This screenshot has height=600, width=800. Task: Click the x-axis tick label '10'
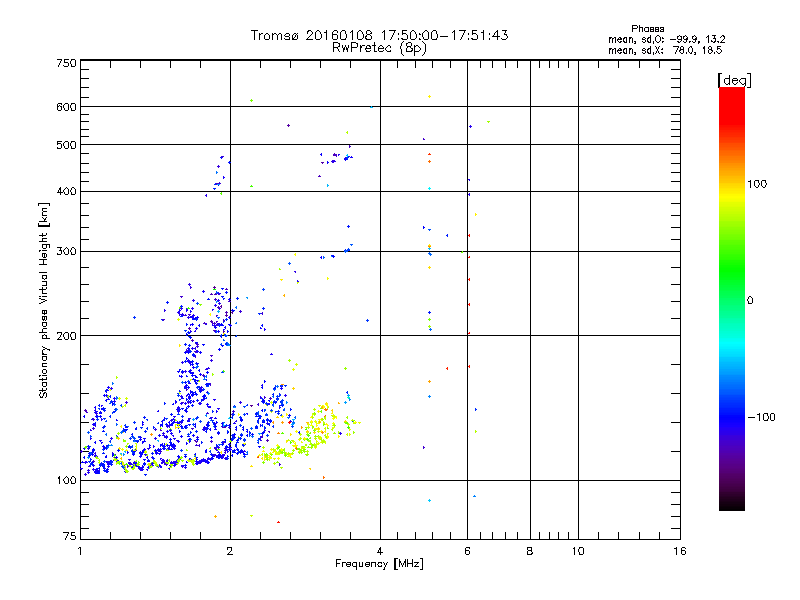click(578, 551)
